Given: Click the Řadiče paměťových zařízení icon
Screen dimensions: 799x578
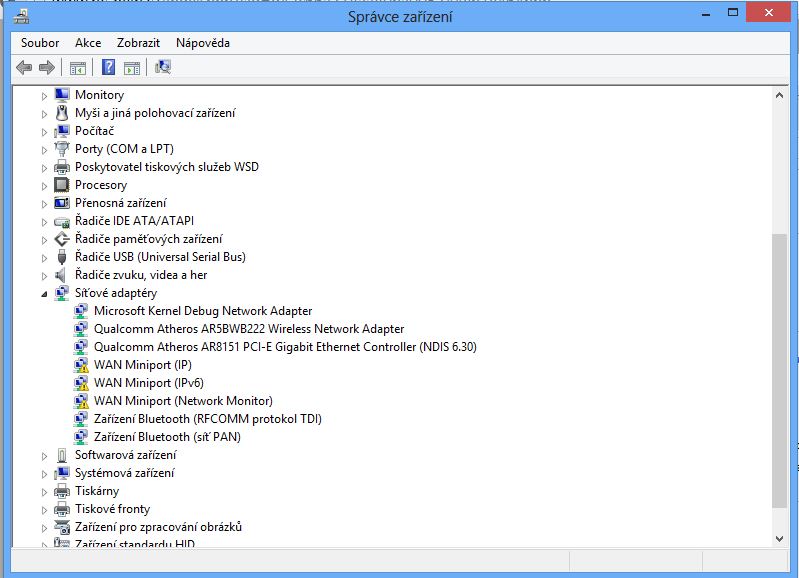Looking at the screenshot, I should 62,239.
